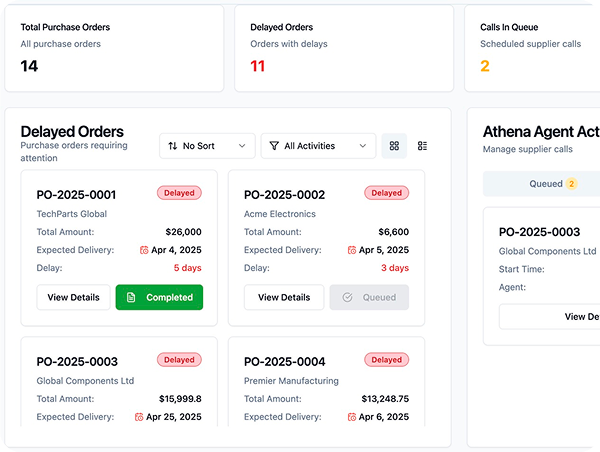Click View Details for PO-2025-0002
Screen dimensions: 600x452
[284, 297]
